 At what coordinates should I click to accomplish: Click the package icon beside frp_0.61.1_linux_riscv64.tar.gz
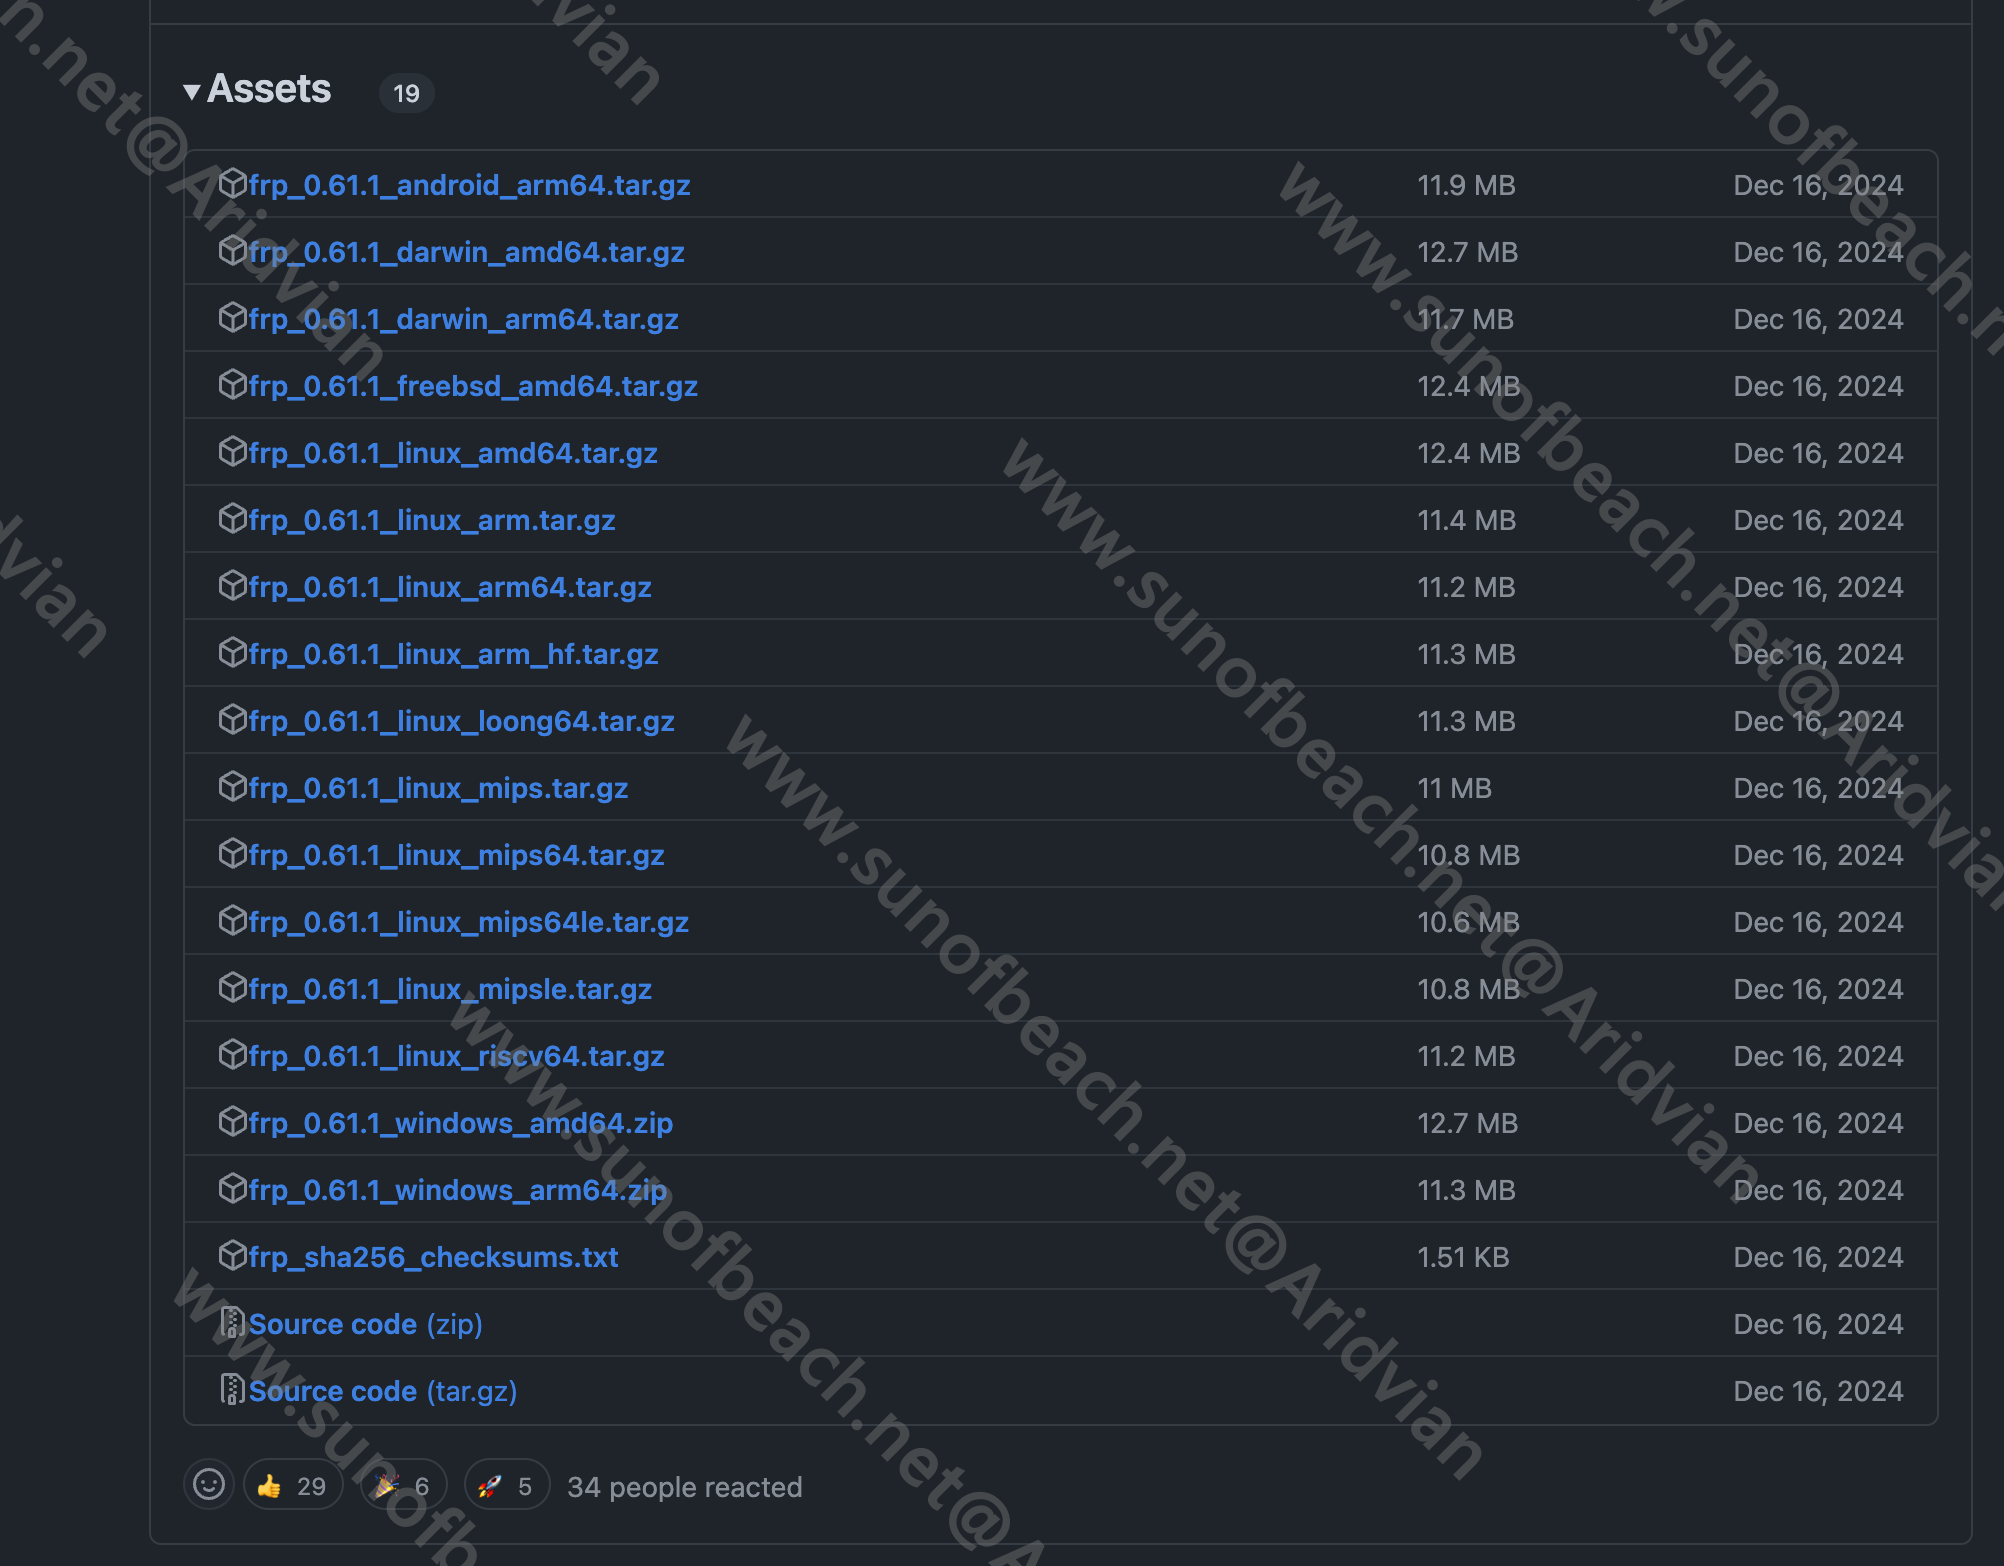pos(232,1054)
